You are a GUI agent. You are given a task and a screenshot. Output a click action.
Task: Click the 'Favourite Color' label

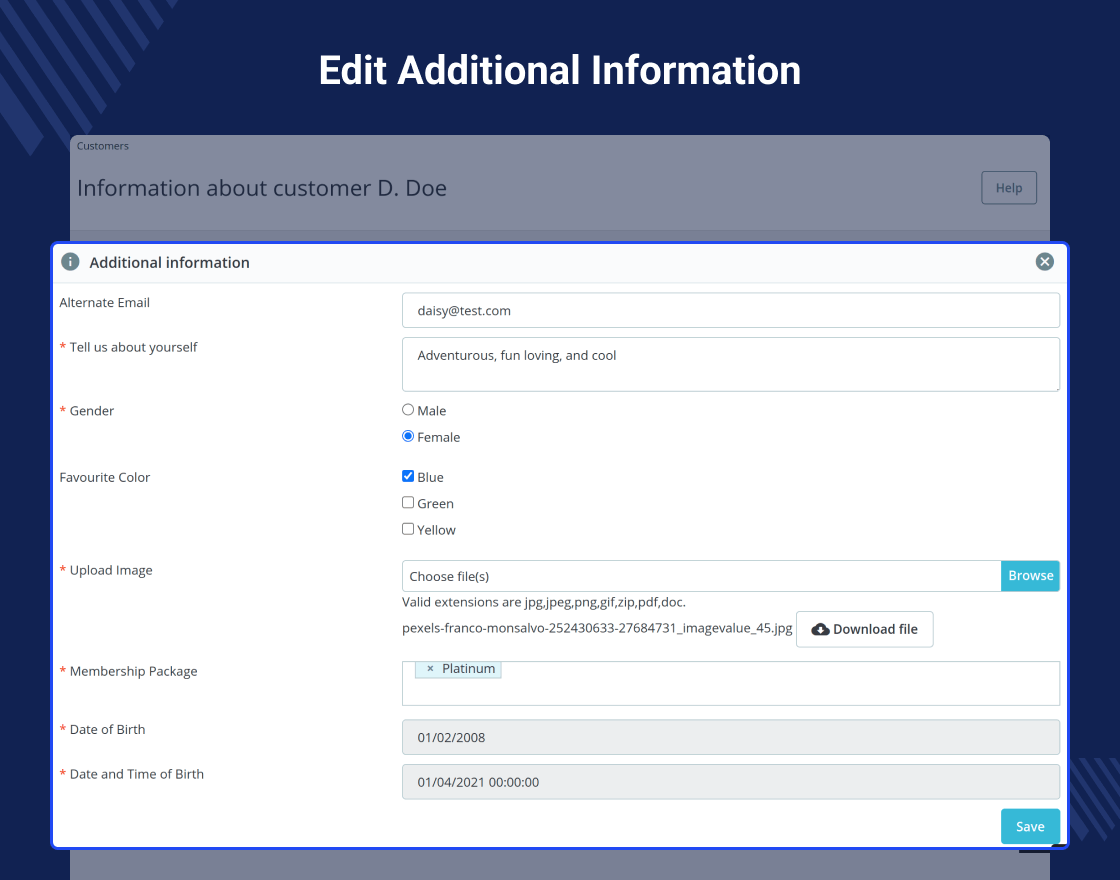pyautogui.click(x=104, y=477)
